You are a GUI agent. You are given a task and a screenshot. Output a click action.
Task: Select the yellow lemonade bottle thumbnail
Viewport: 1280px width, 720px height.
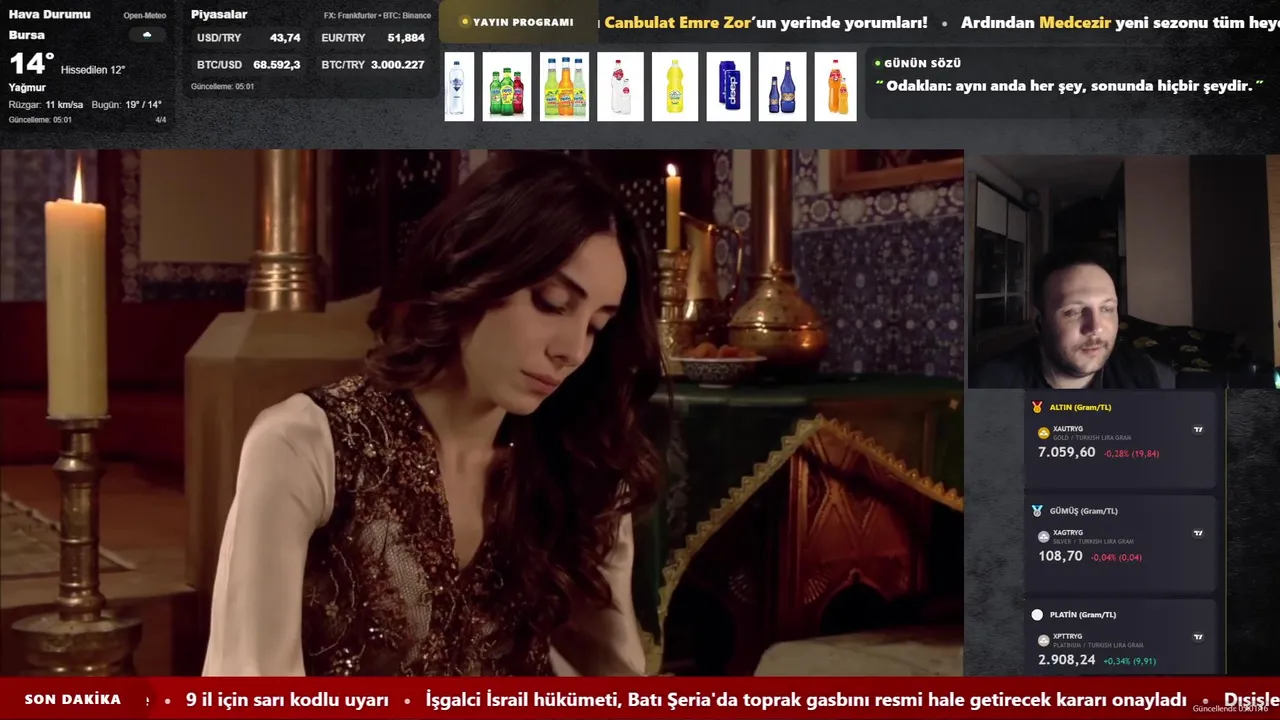click(x=674, y=87)
